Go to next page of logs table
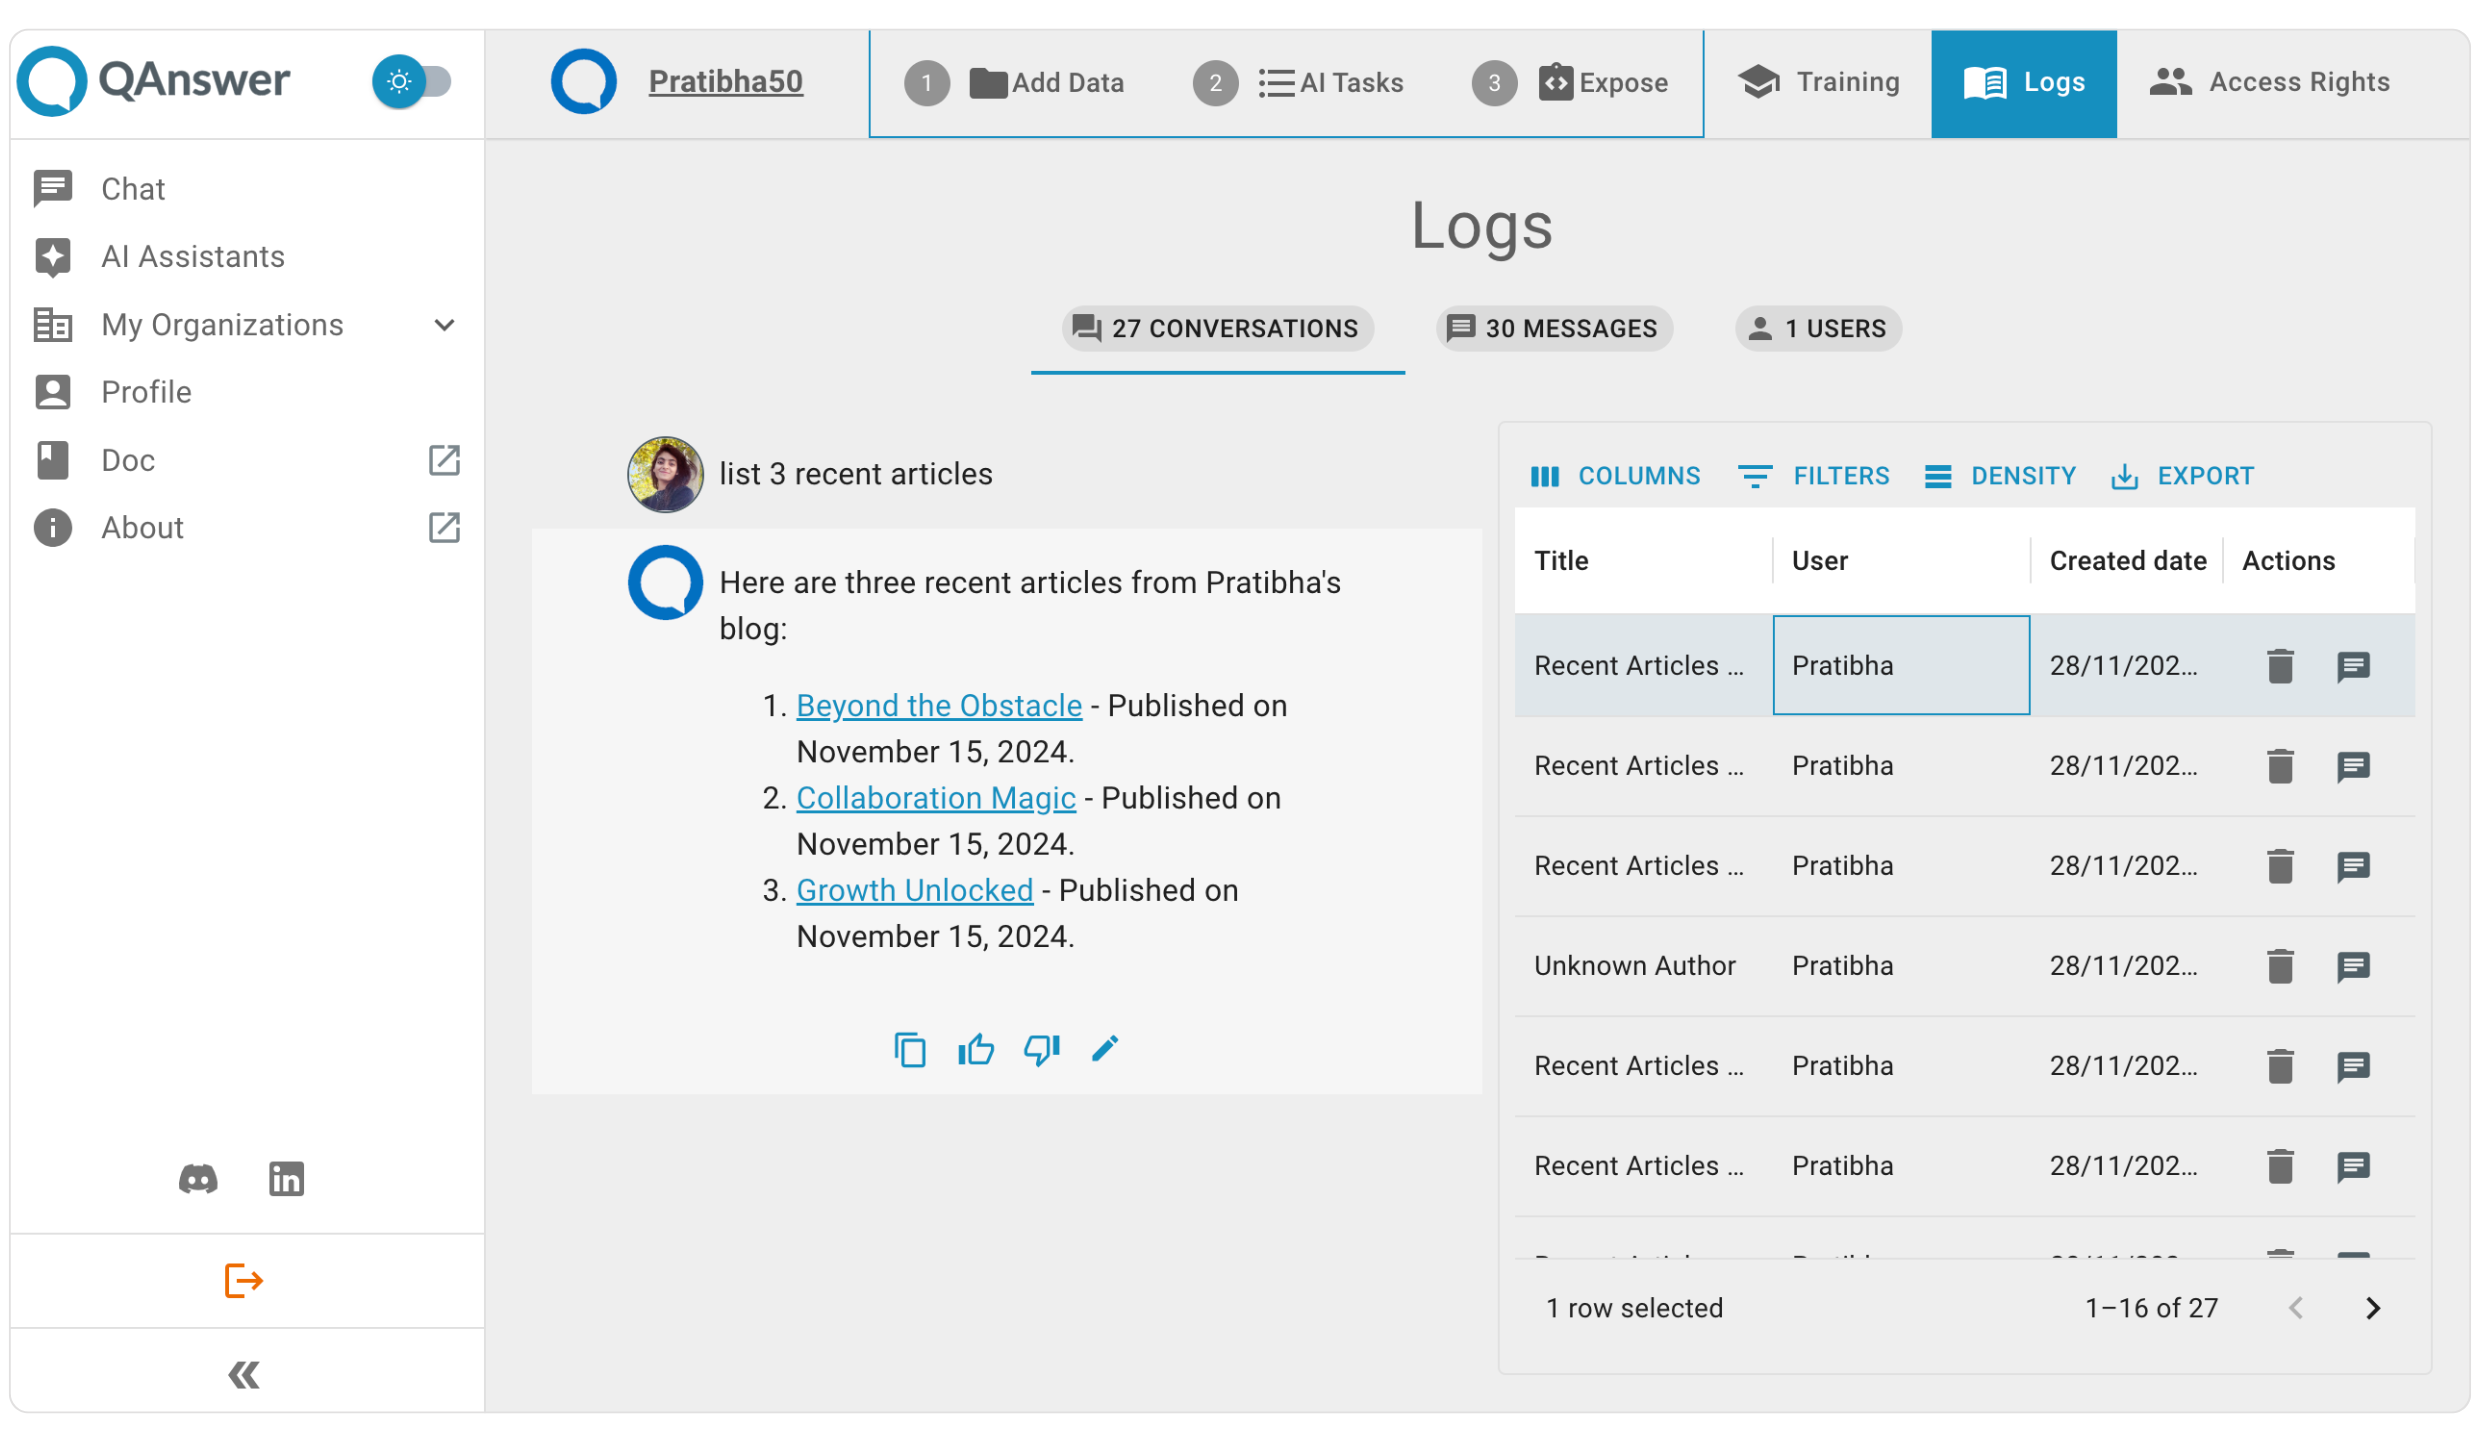Viewport: 2480px width, 1440px height. (x=2372, y=1308)
